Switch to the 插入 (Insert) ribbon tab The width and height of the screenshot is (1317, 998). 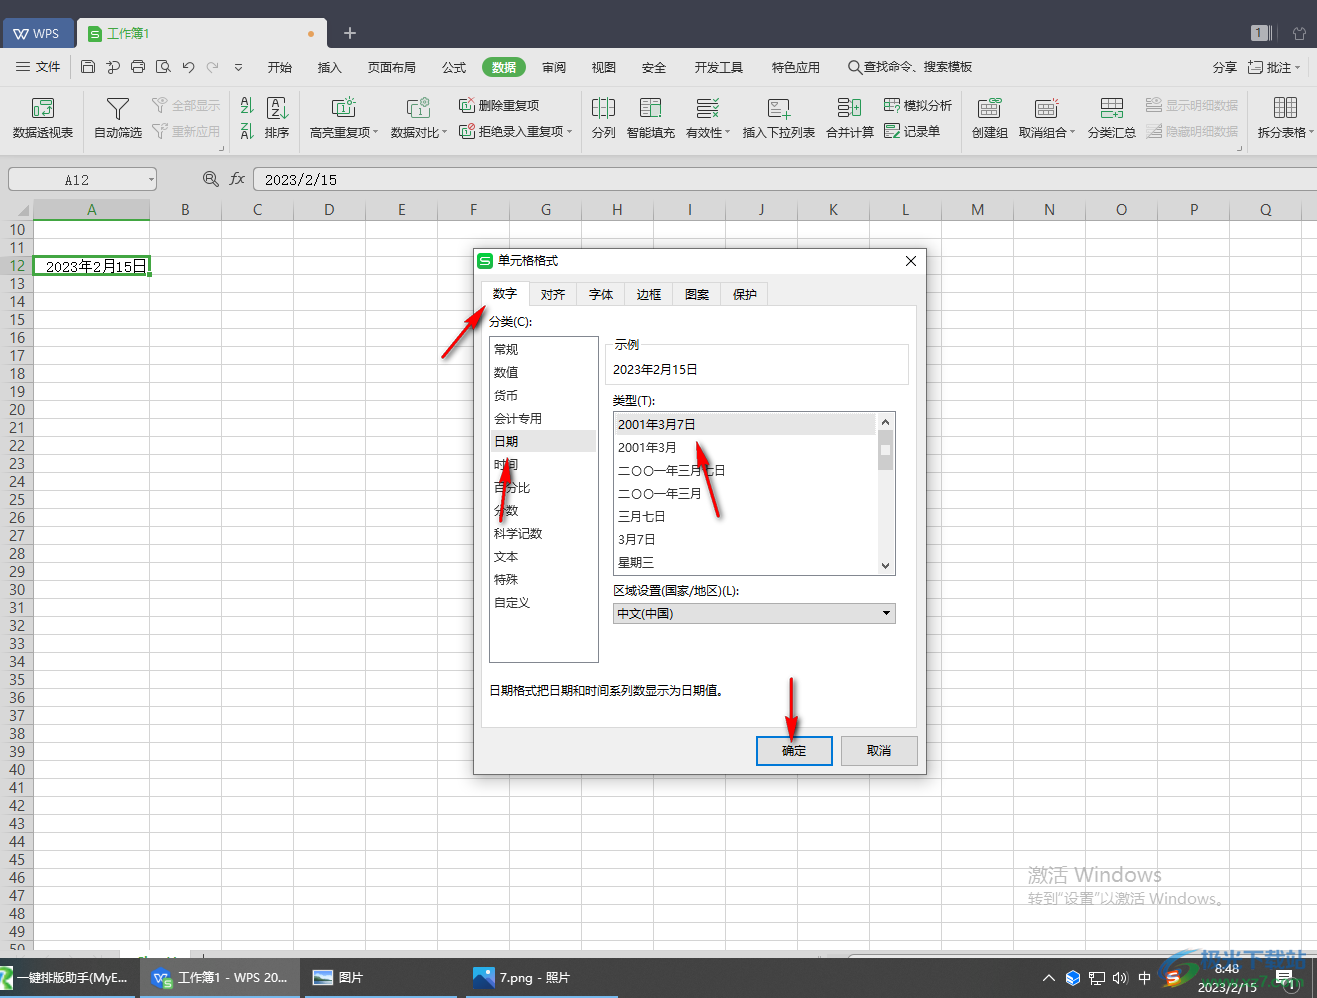pyautogui.click(x=329, y=67)
